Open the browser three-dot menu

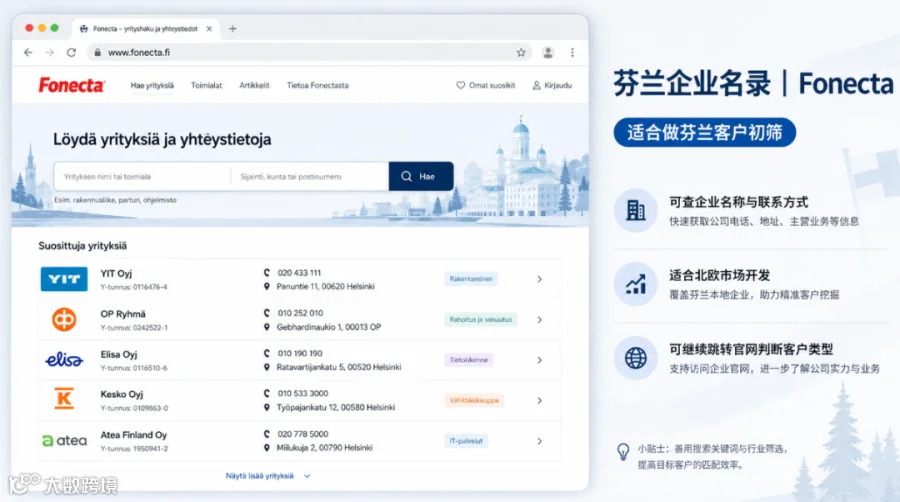tap(572, 52)
